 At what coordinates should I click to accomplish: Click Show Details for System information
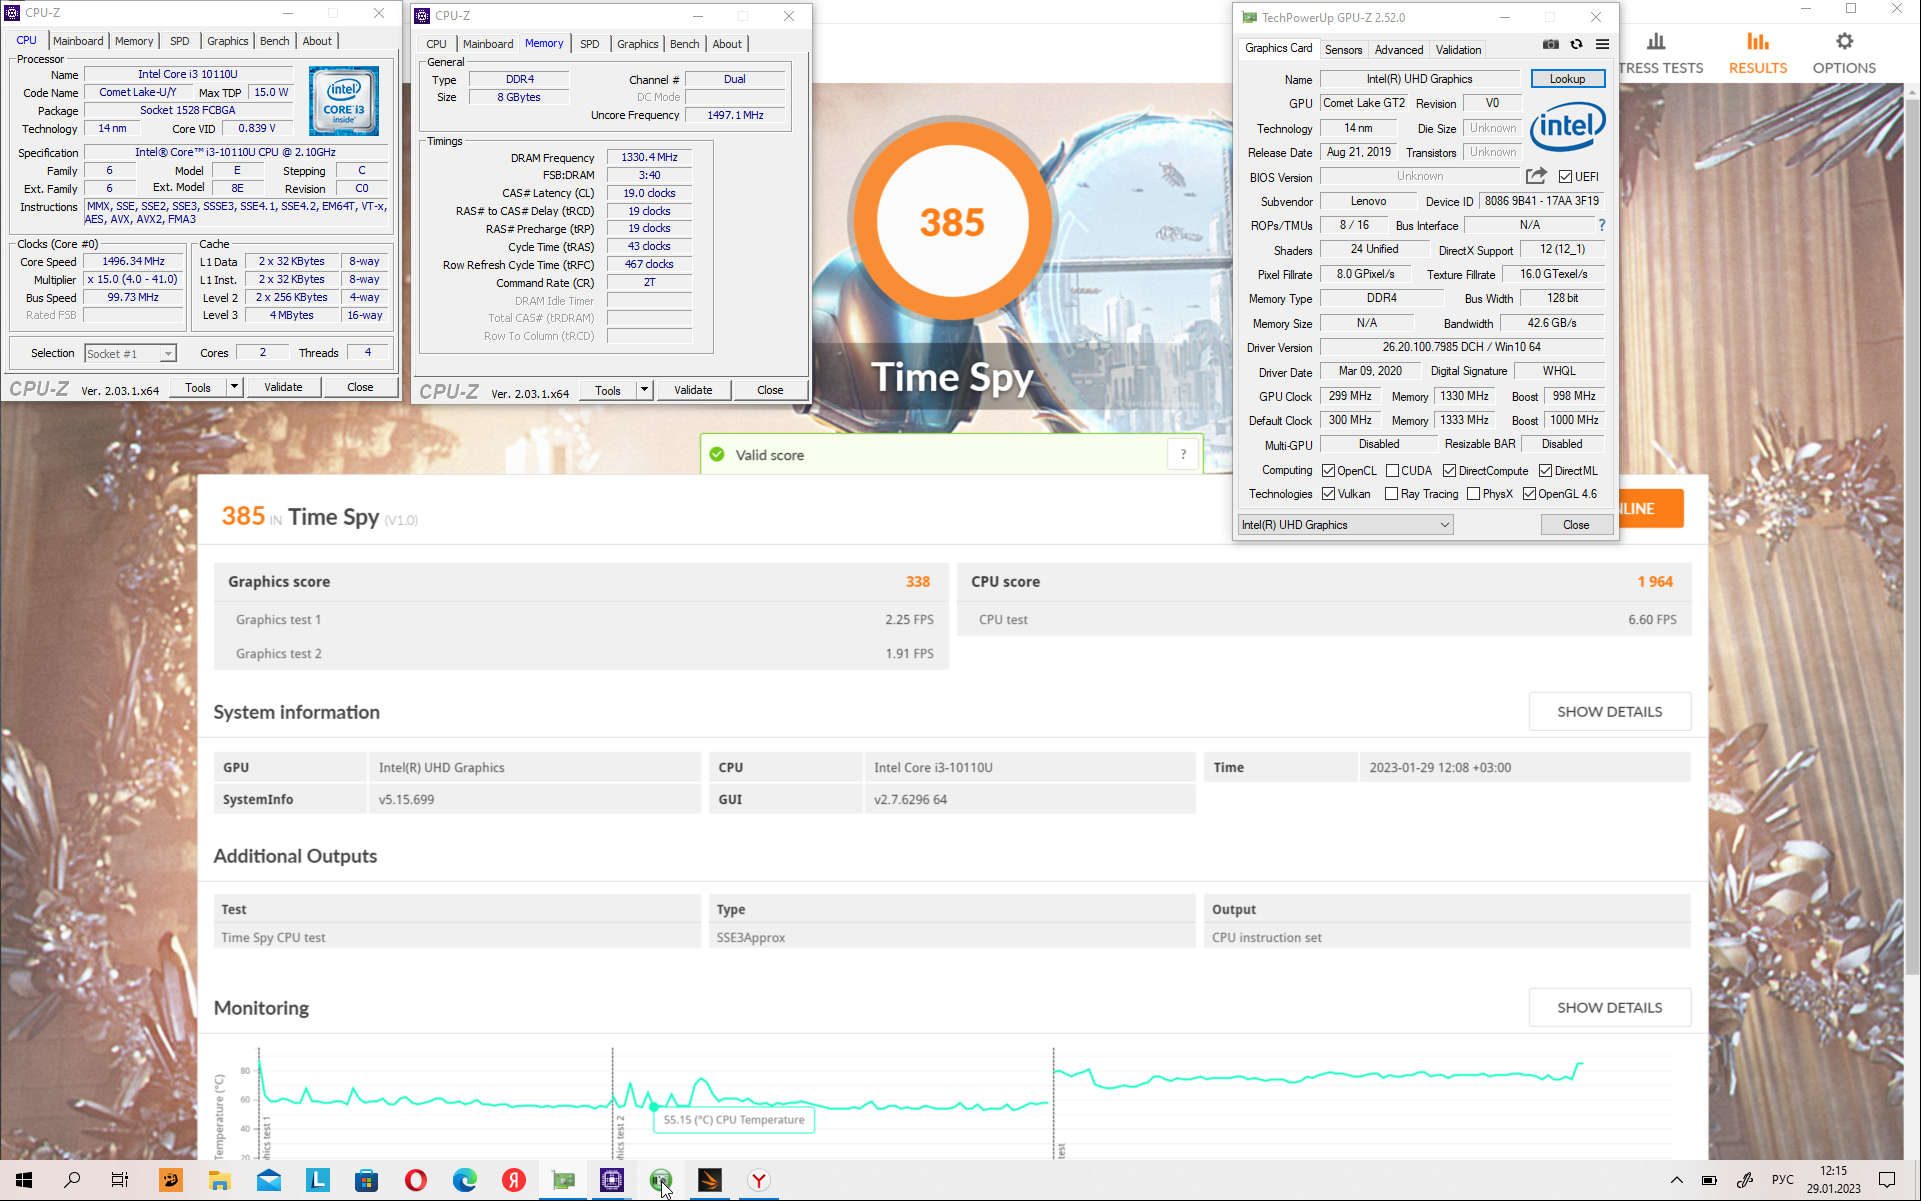pyautogui.click(x=1609, y=712)
